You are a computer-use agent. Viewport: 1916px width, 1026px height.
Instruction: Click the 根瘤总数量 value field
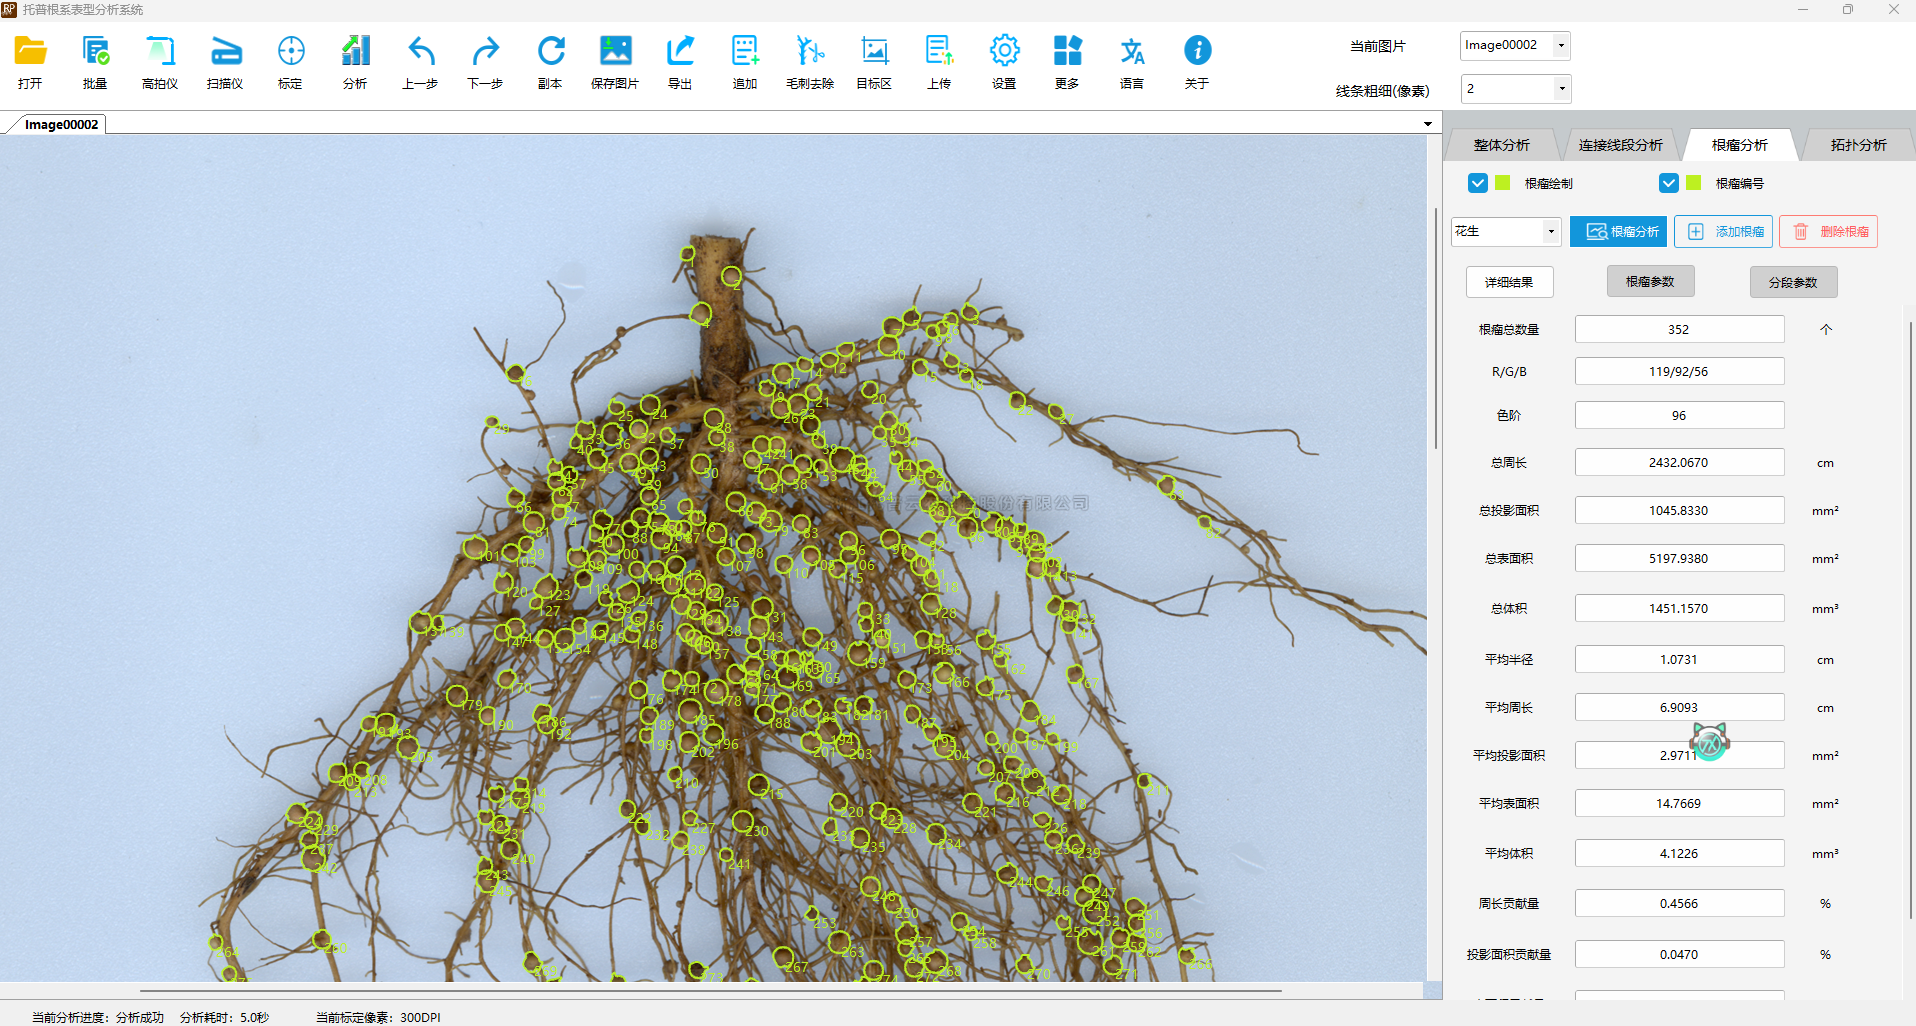coord(1679,329)
